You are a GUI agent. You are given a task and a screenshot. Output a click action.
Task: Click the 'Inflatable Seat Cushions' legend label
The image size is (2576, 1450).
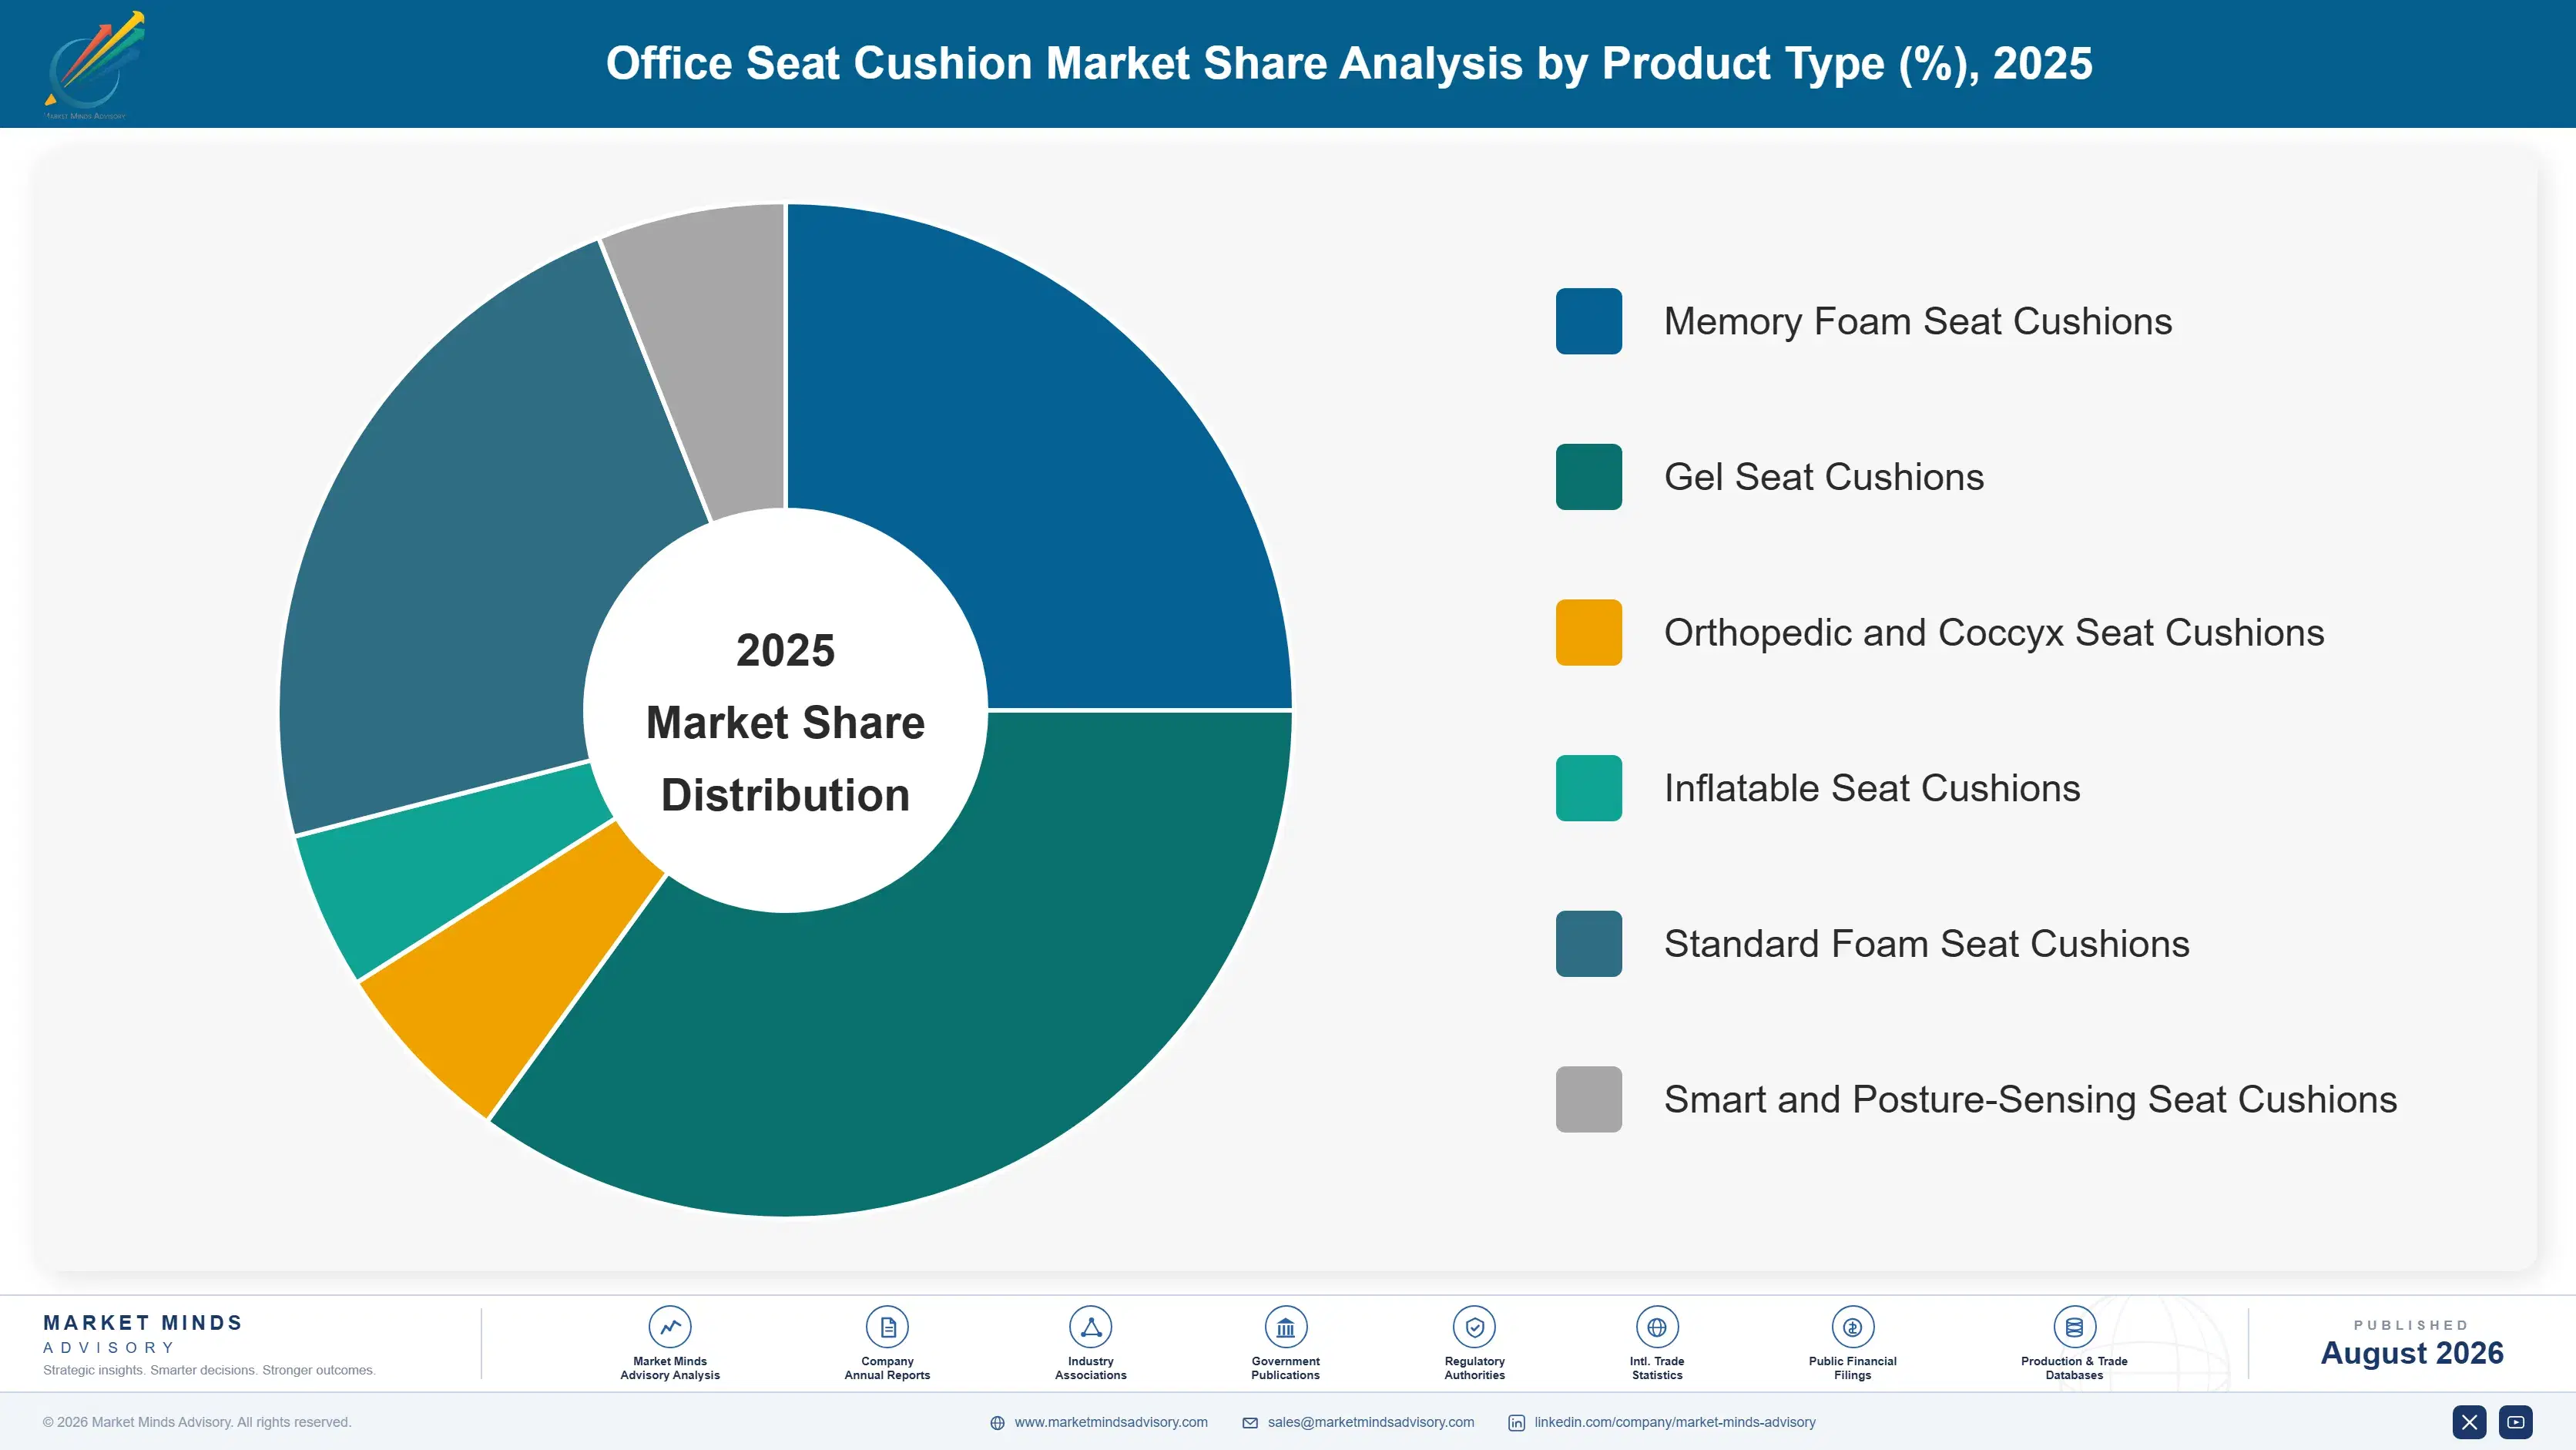[x=1871, y=788]
